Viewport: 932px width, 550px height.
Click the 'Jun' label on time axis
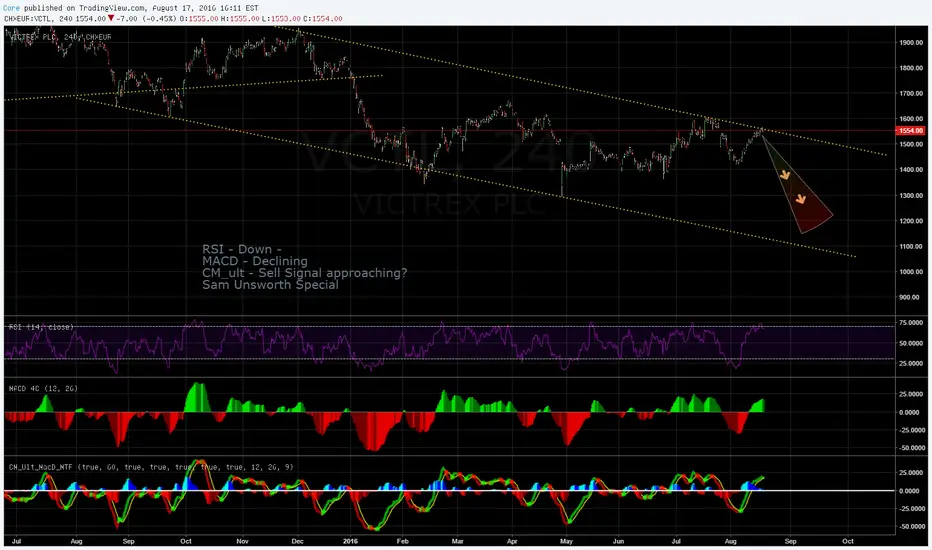click(x=619, y=541)
